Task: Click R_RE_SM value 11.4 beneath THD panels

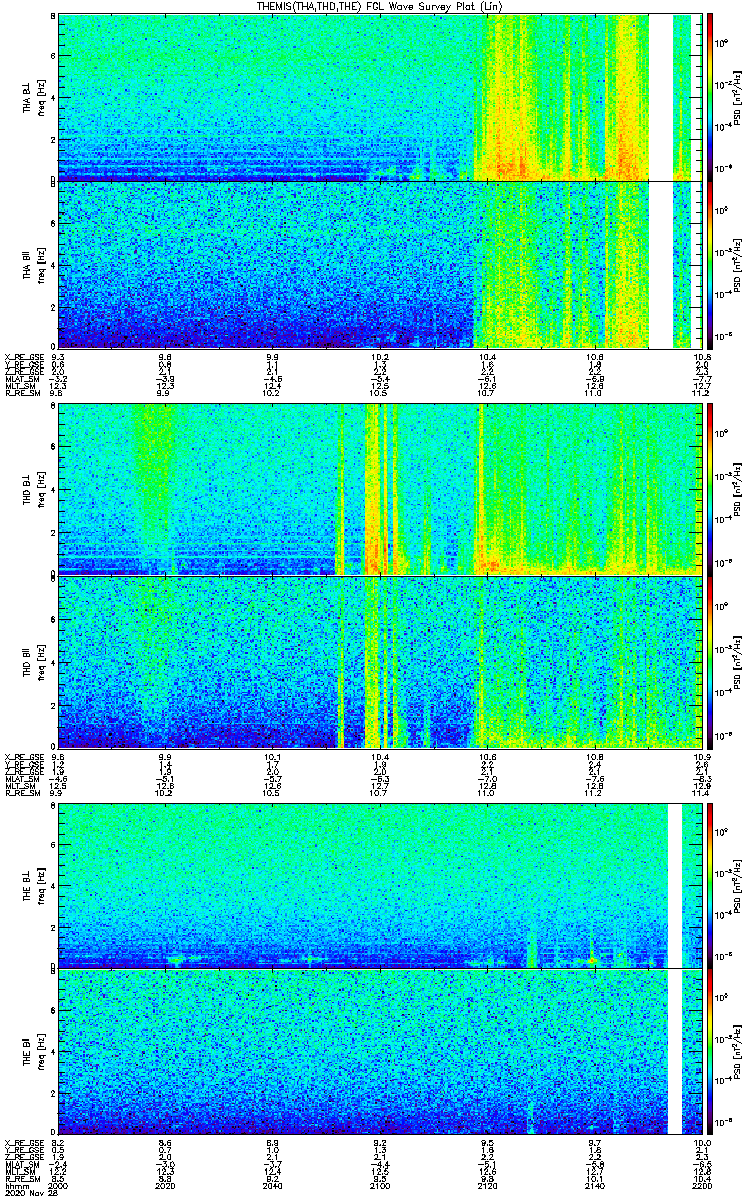Action: (x=701, y=792)
